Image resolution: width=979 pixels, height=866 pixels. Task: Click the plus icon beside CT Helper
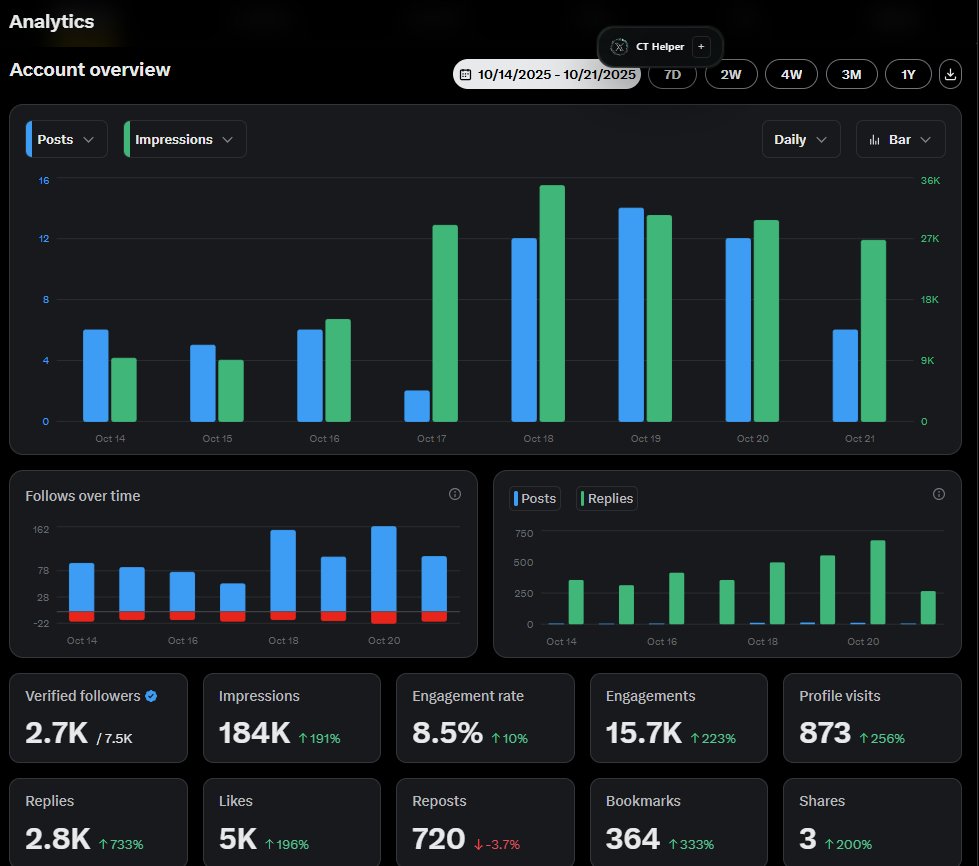coord(701,46)
